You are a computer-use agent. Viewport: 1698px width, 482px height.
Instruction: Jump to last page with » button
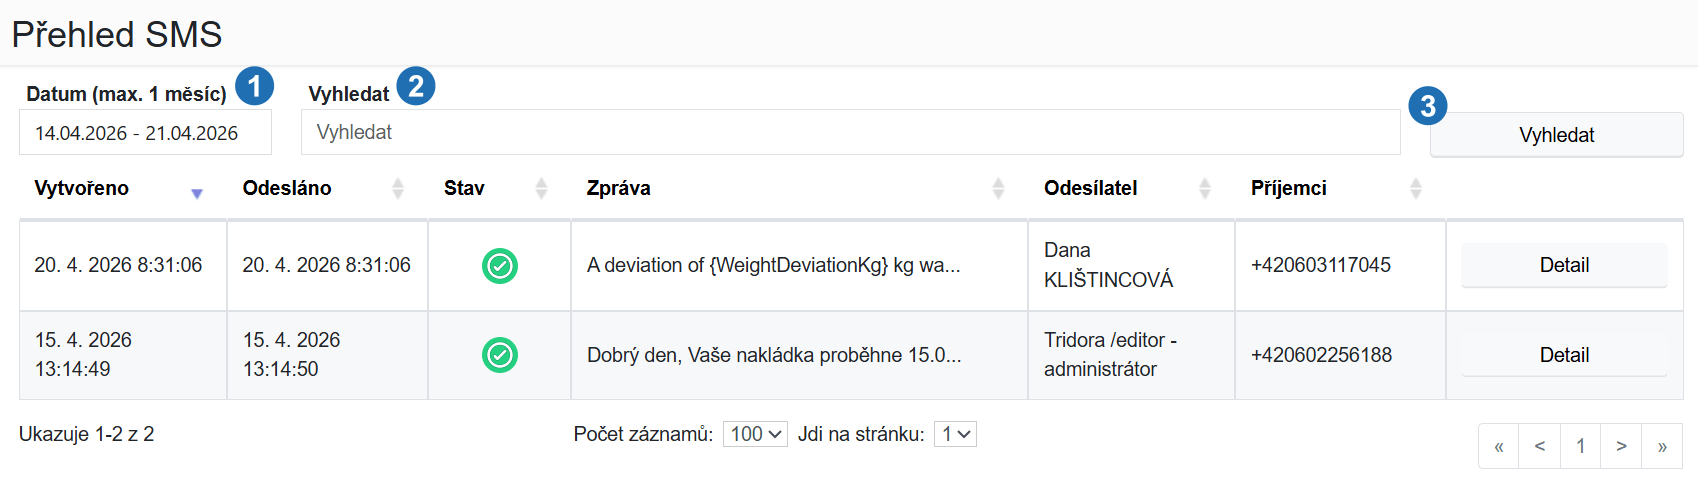1662,446
